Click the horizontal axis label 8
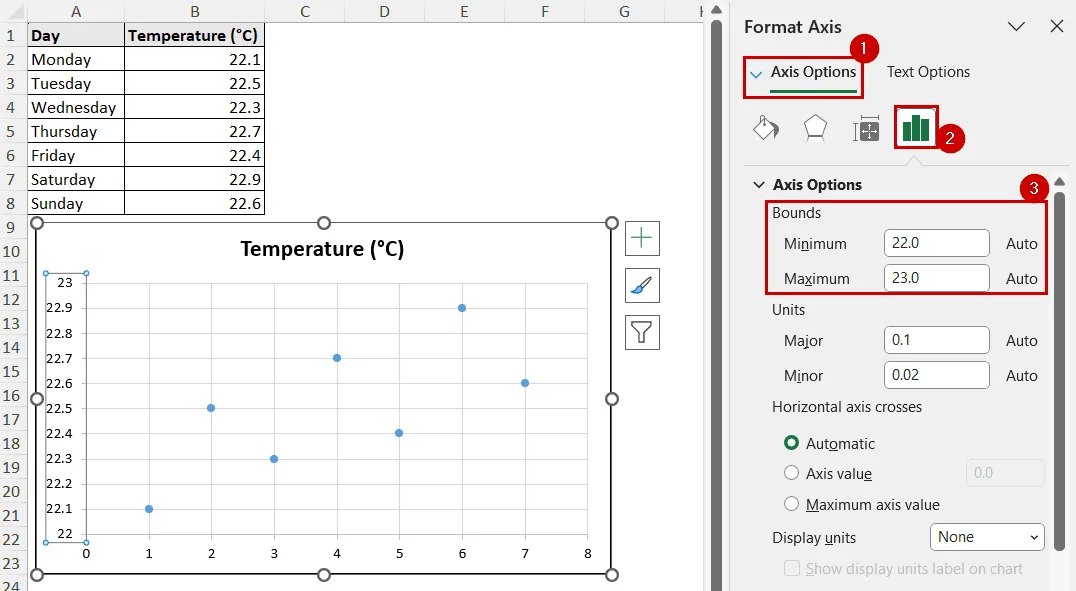Image resolution: width=1076 pixels, height=591 pixels. [587, 553]
